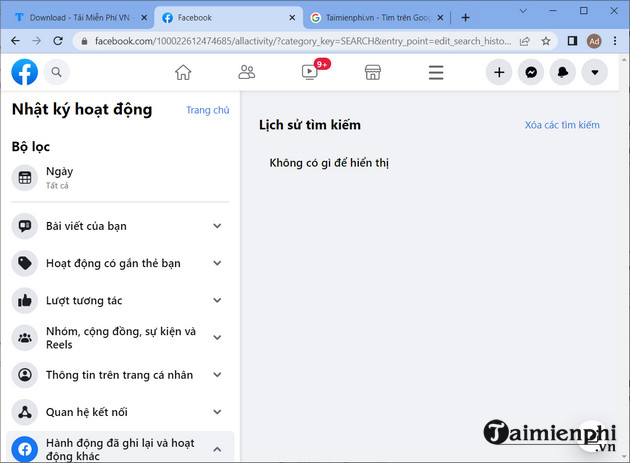Open the Watch video icon with 9+ badge
The height and width of the screenshot is (463, 630).
(x=310, y=72)
